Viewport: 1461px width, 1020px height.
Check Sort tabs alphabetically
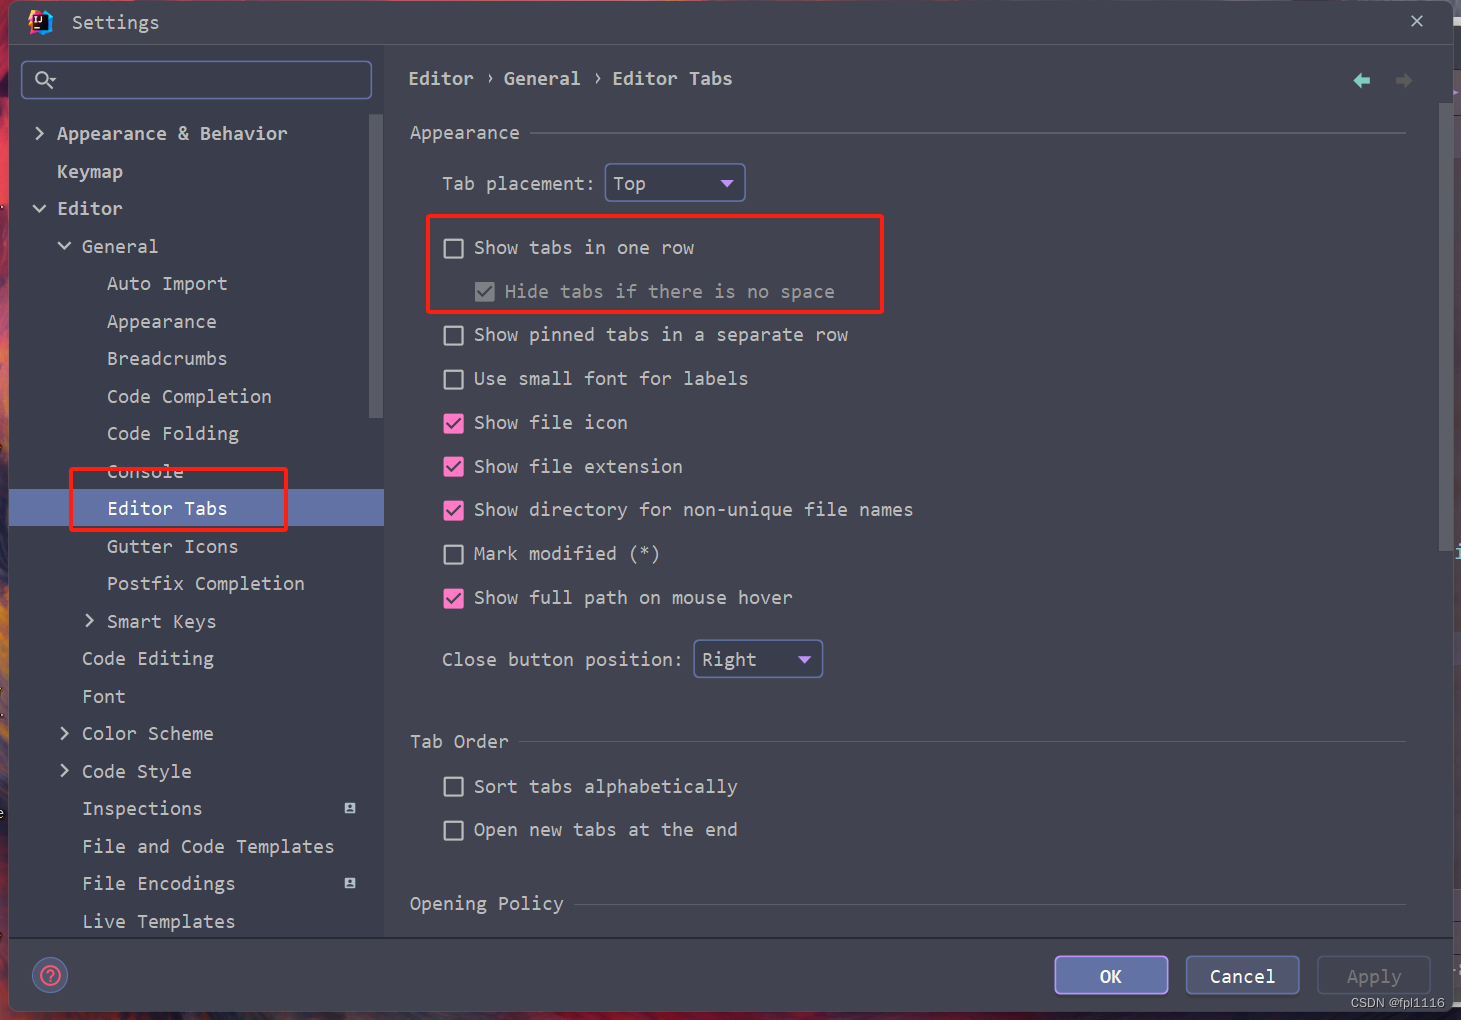454,787
